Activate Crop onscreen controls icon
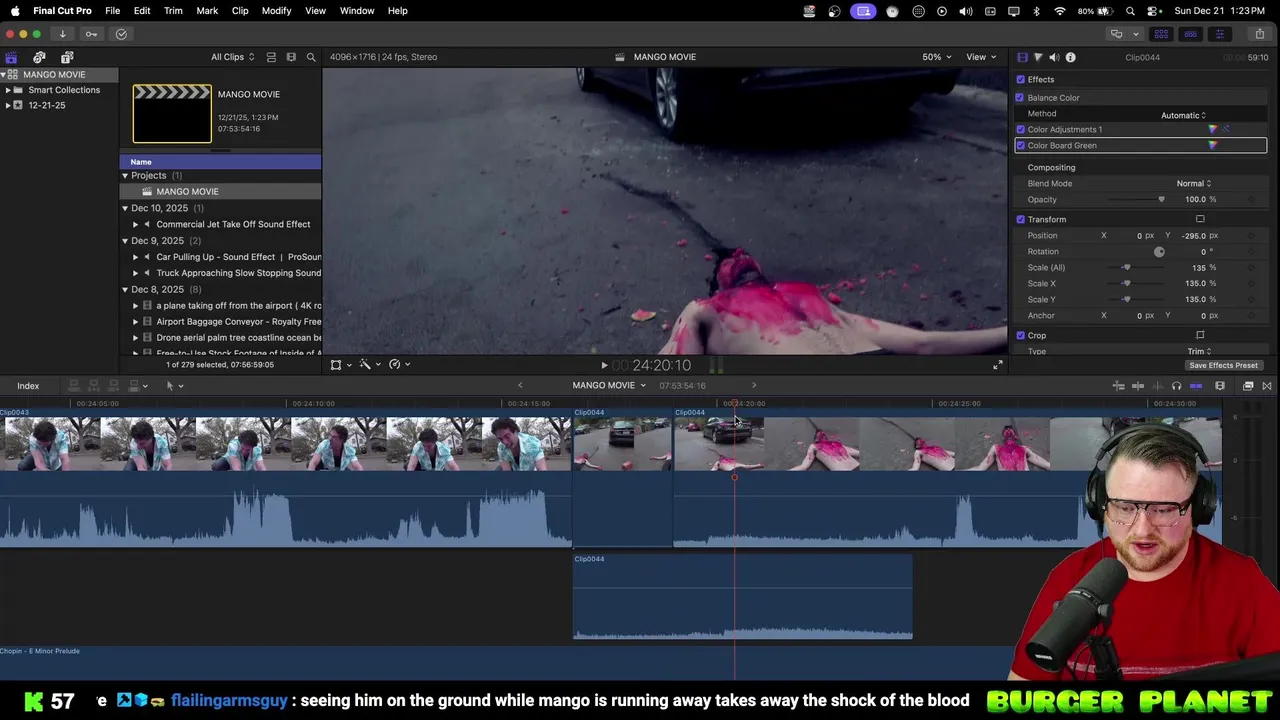Screen dimensions: 1280x720 point(1200,335)
